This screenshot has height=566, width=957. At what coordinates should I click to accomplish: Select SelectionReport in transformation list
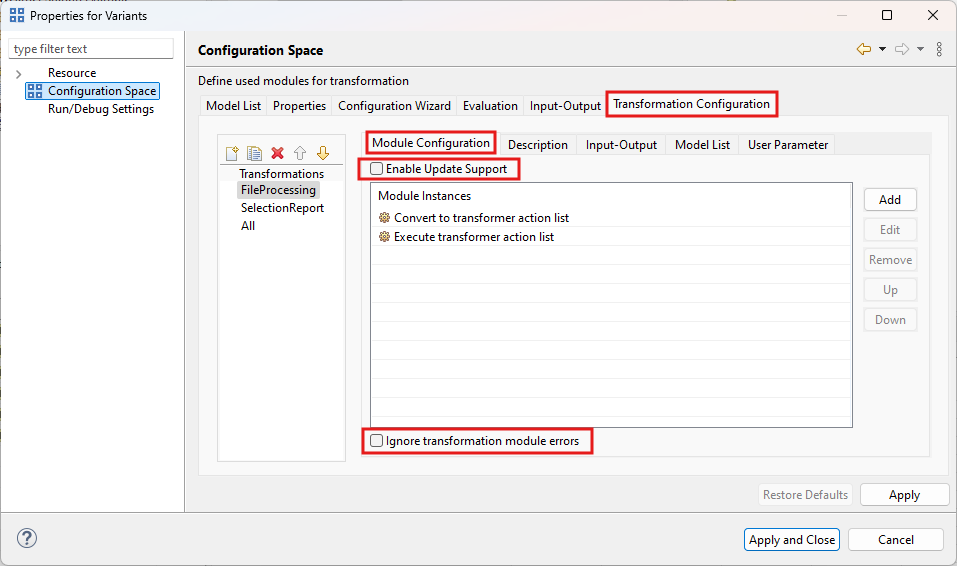282,208
